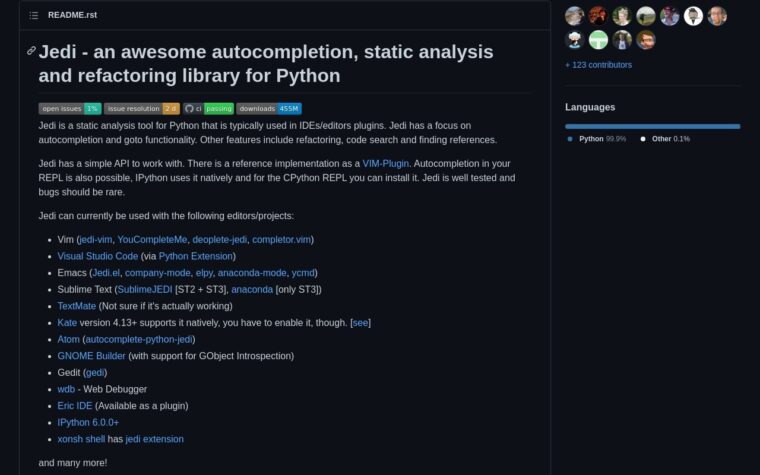Open the VIM-Plugin link
Image resolution: width=760 pixels, height=475 pixels.
(x=385, y=164)
